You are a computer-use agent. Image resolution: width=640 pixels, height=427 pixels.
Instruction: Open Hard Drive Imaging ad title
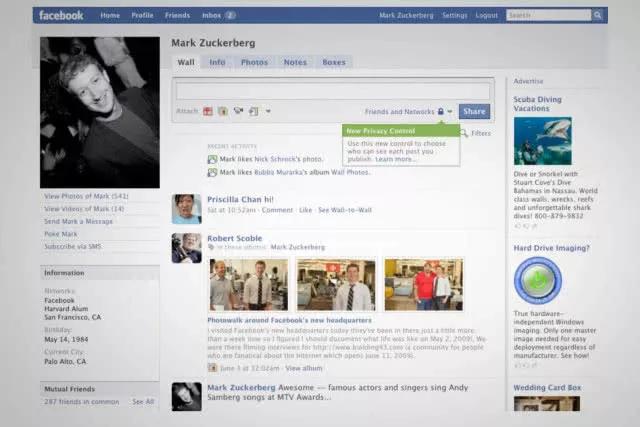click(x=551, y=248)
